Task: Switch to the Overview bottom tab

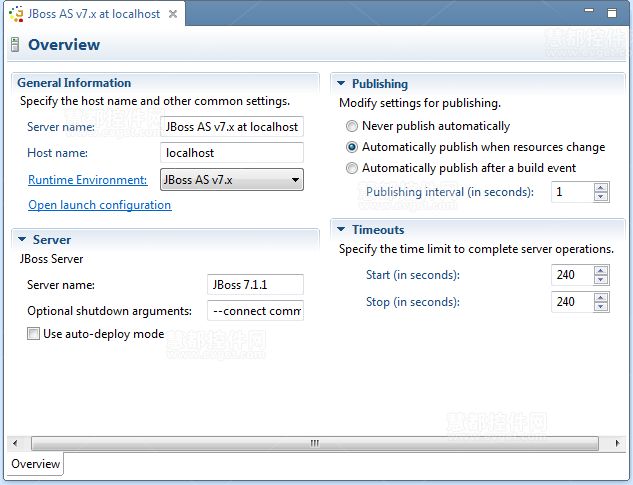Action: pyautogui.click(x=36, y=464)
